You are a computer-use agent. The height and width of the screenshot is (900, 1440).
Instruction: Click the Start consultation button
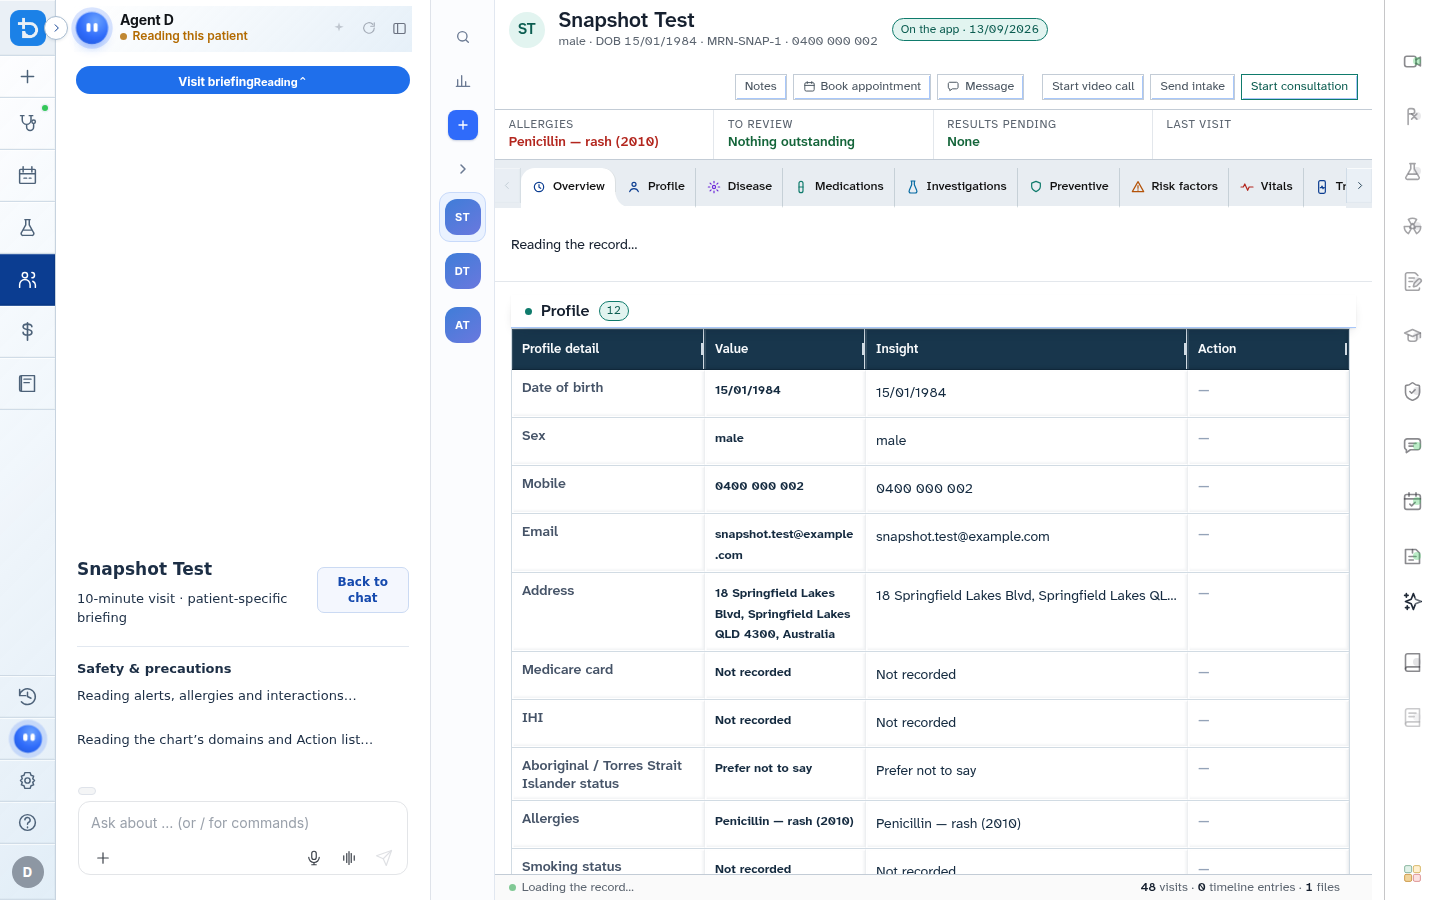coord(1299,87)
